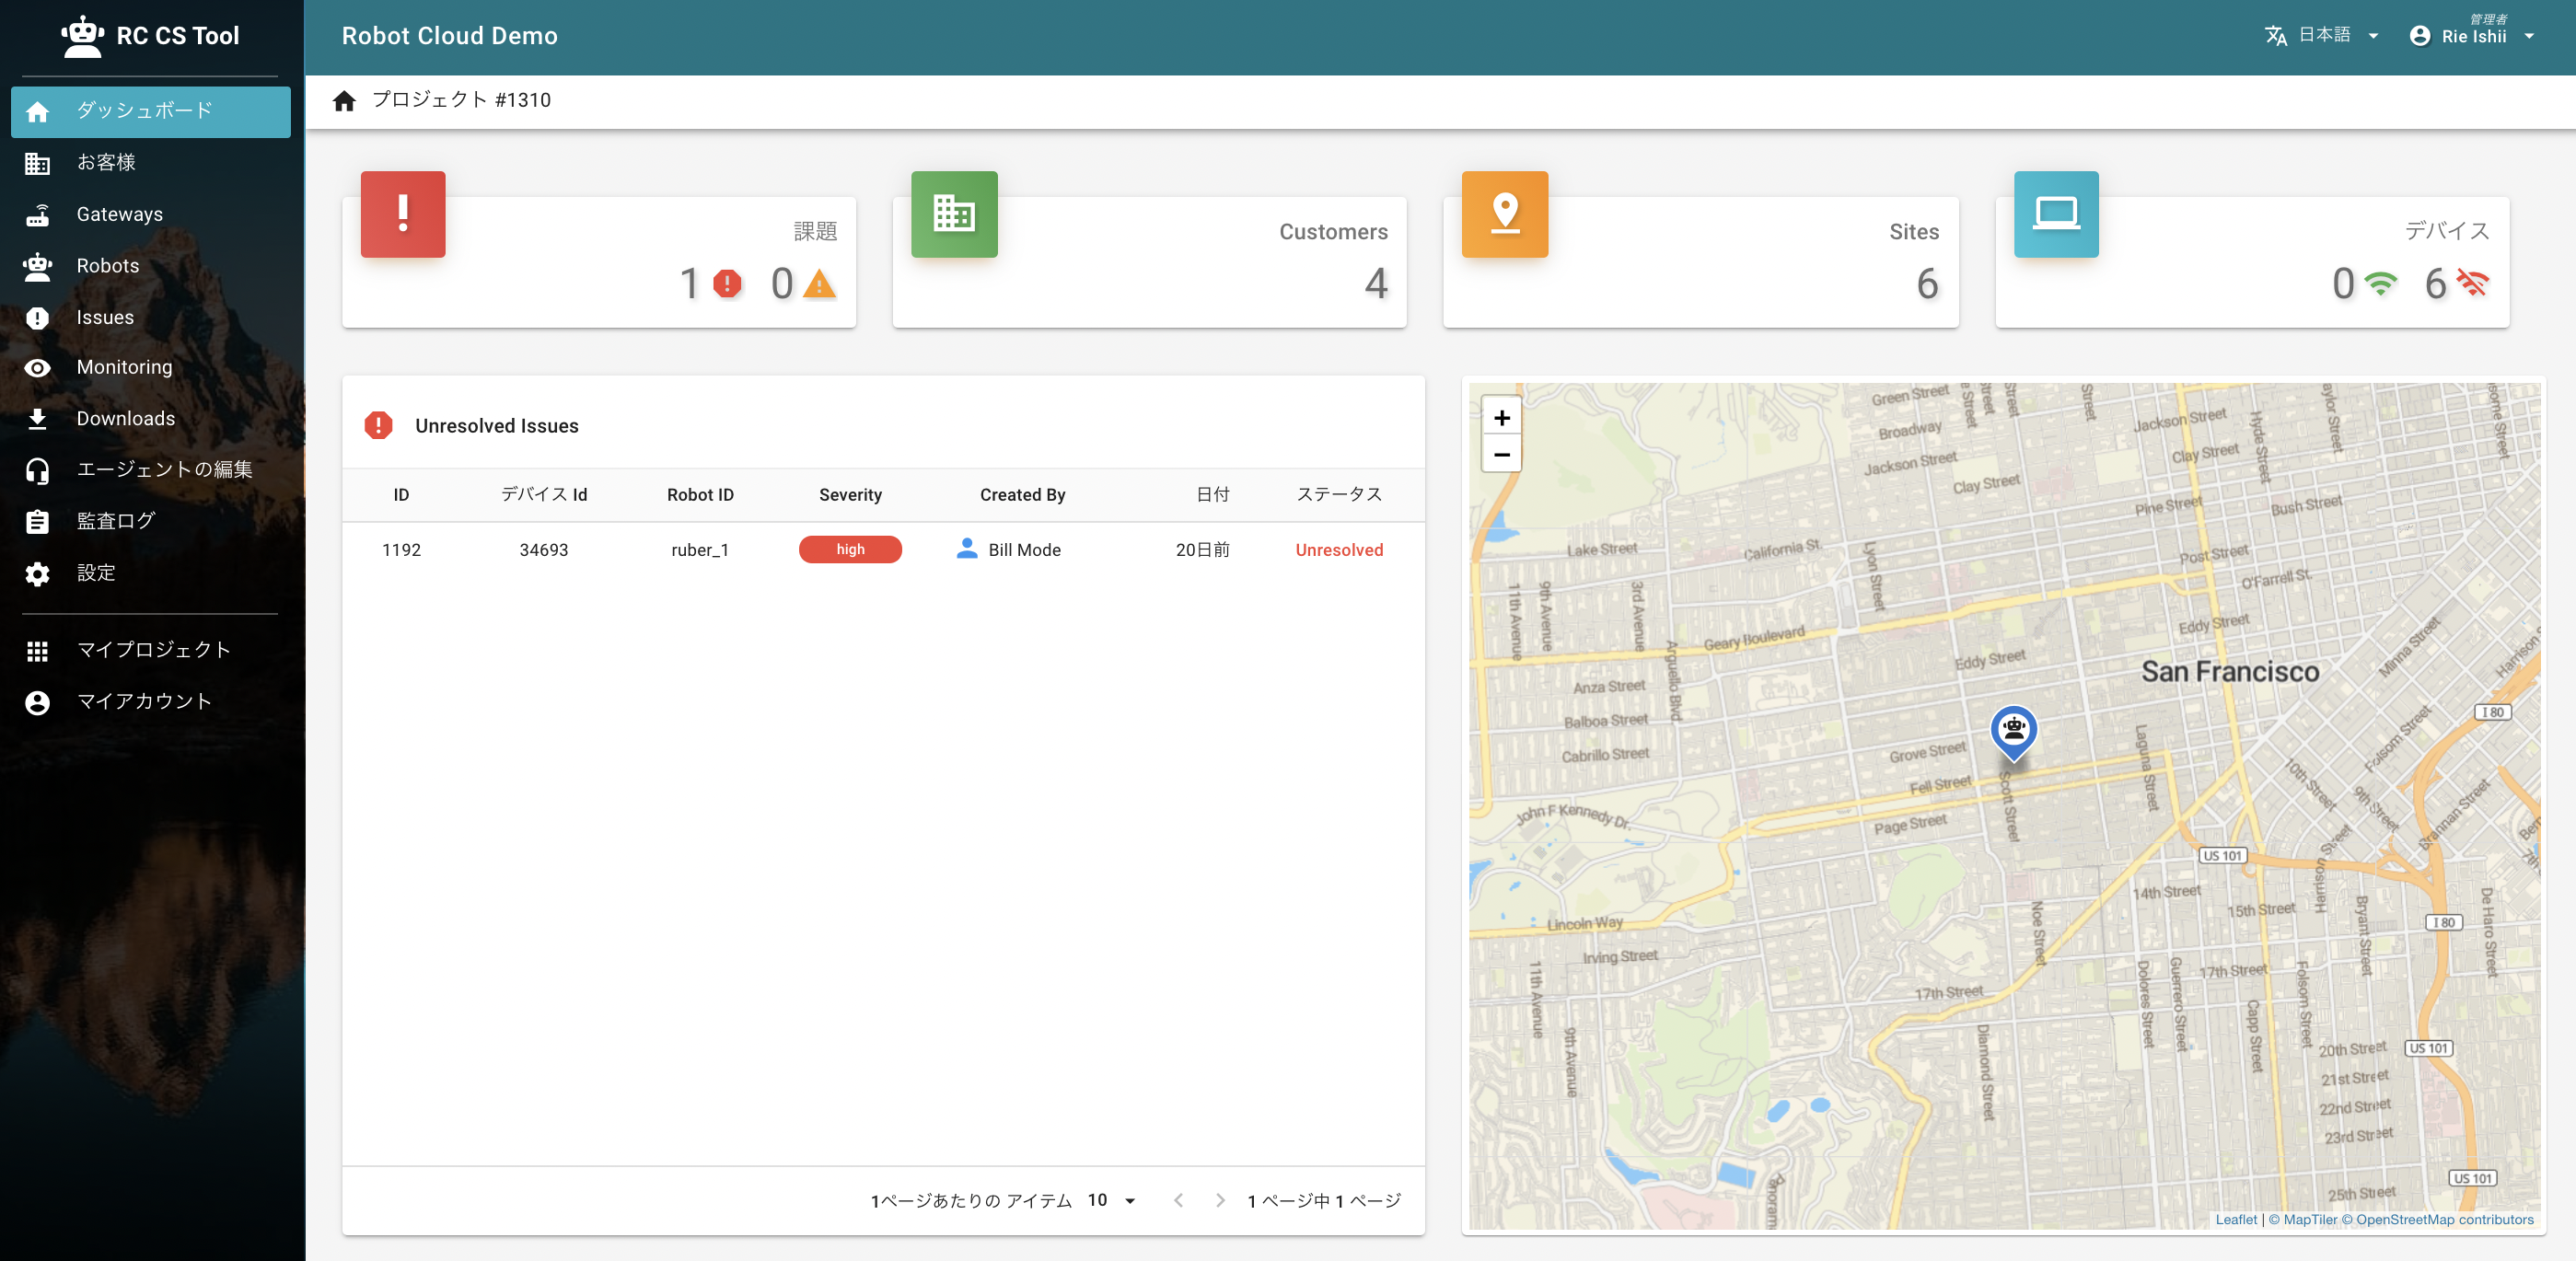Image resolution: width=2576 pixels, height=1261 pixels.
Task: Click the ID column header
Action: point(401,495)
